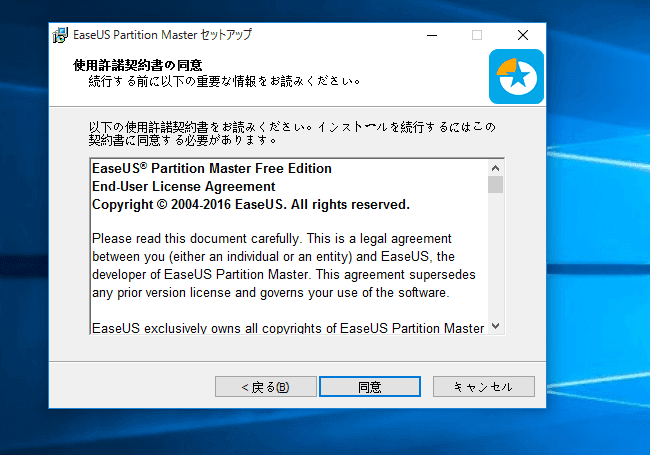Screen dimensions: 650x455
Task: Click the 'EaseUS Partition Master セットアップ' title text
Action: [x=162, y=35]
